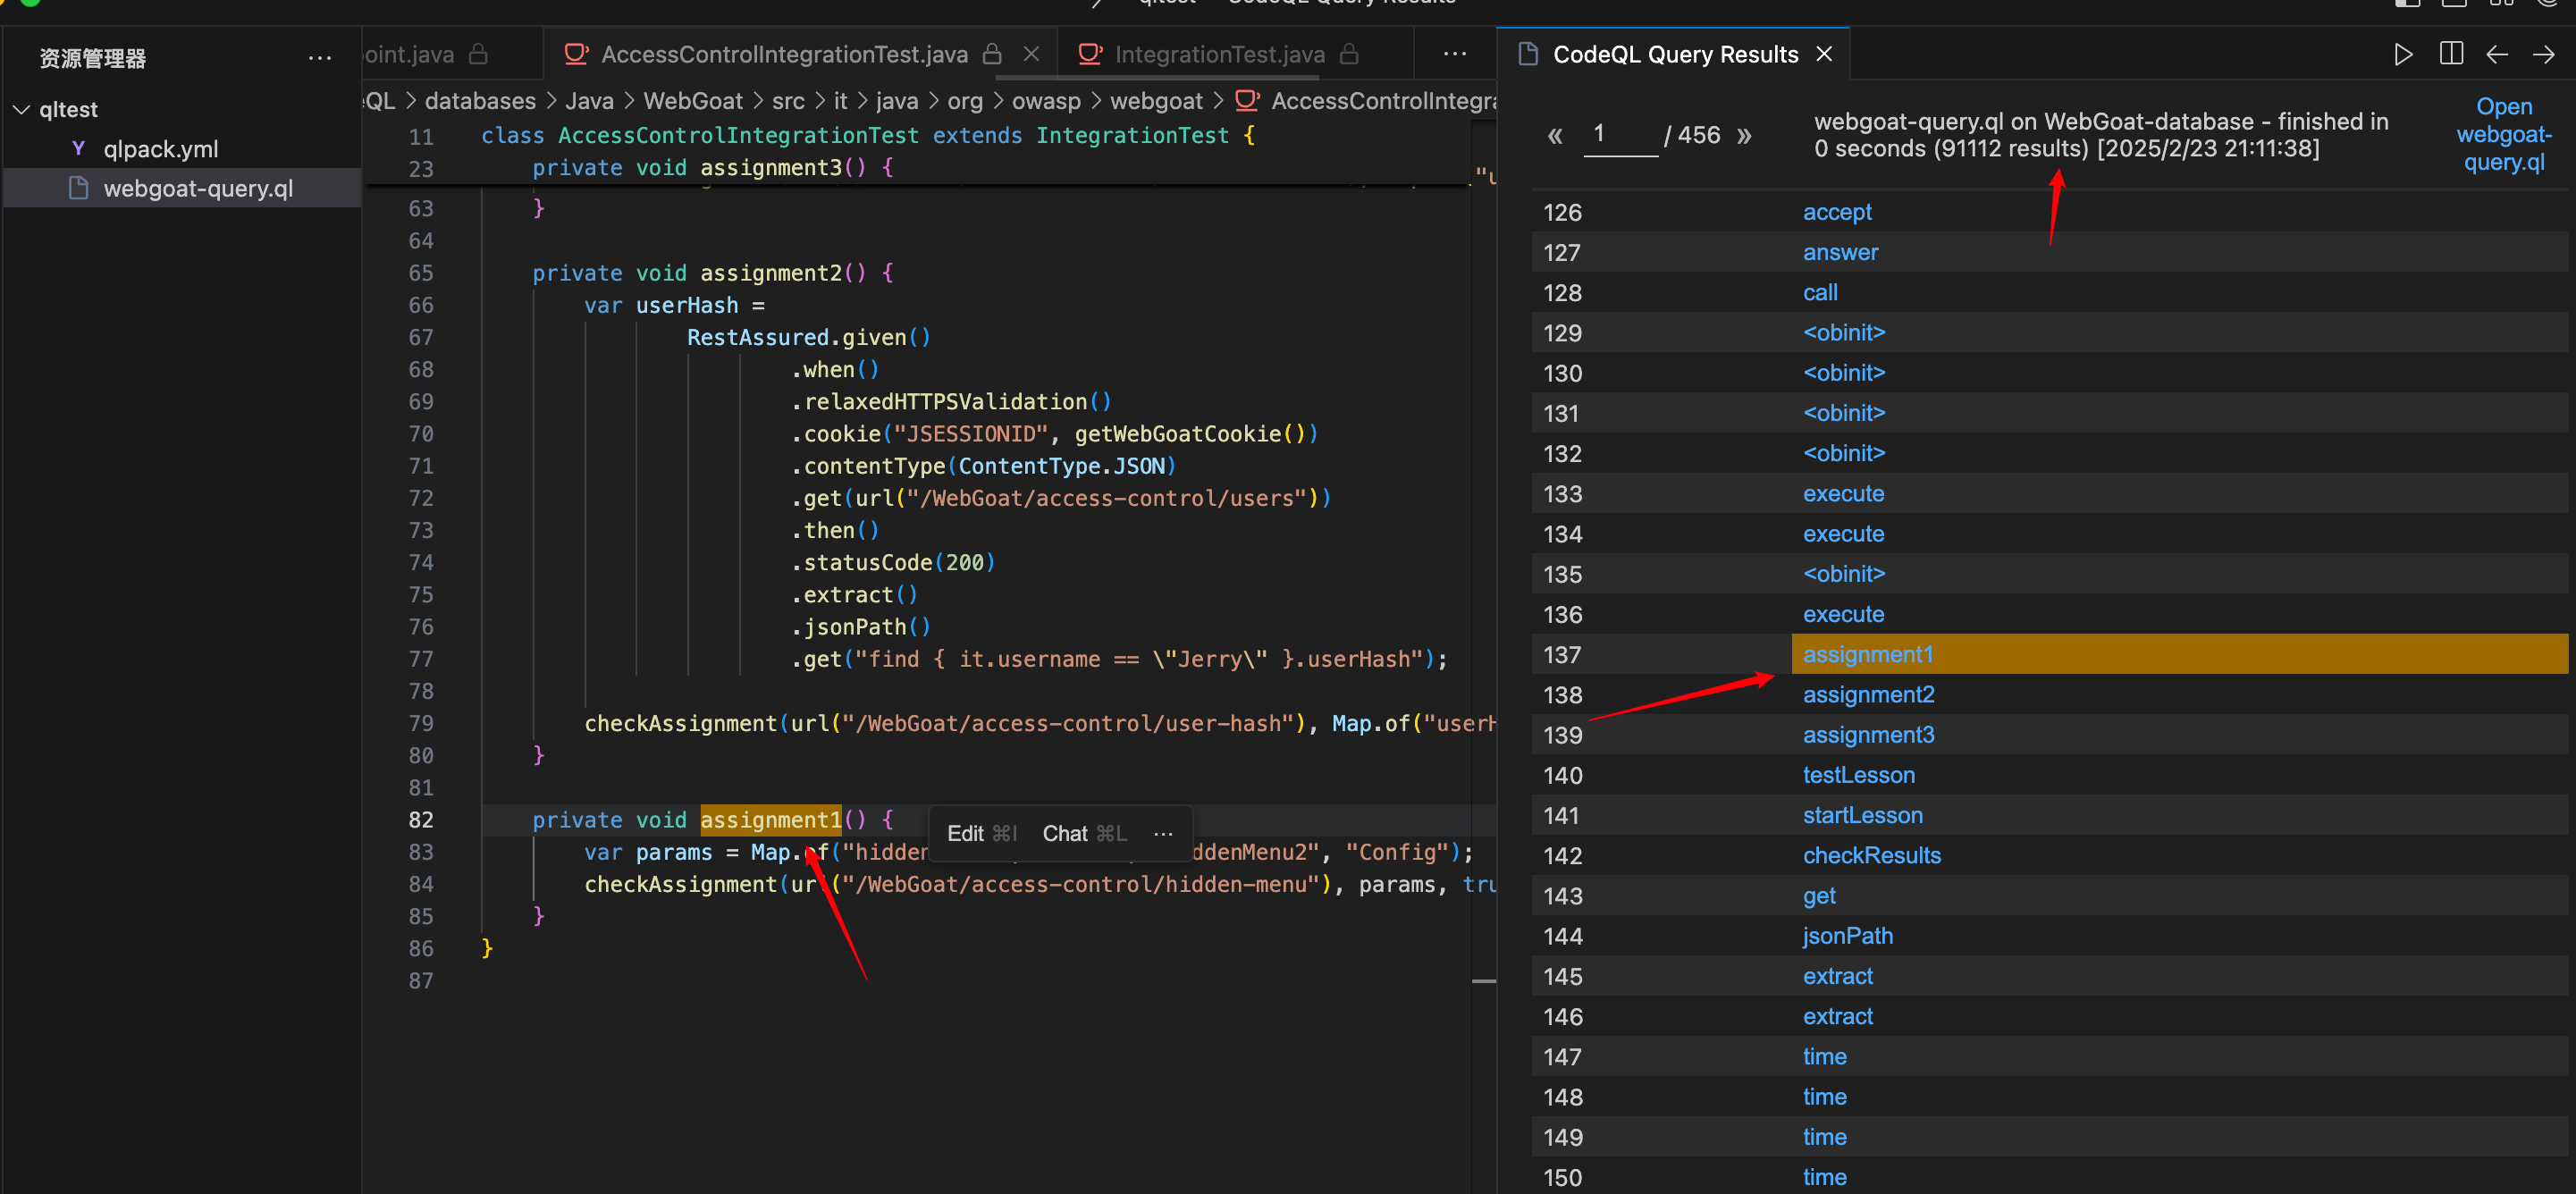Collapse the qltest folder

click(x=22, y=109)
